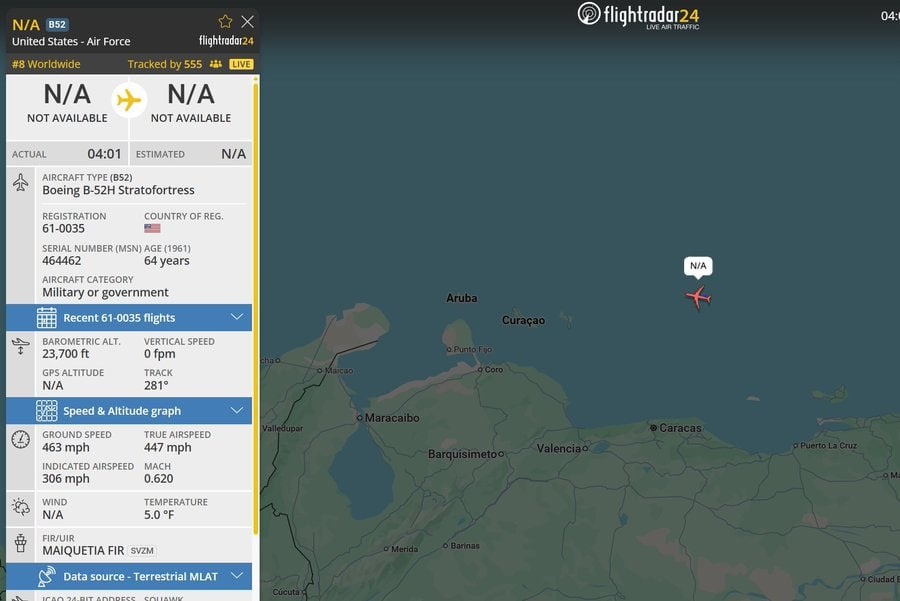
Task: Click Military or government category text
Action: click(105, 293)
